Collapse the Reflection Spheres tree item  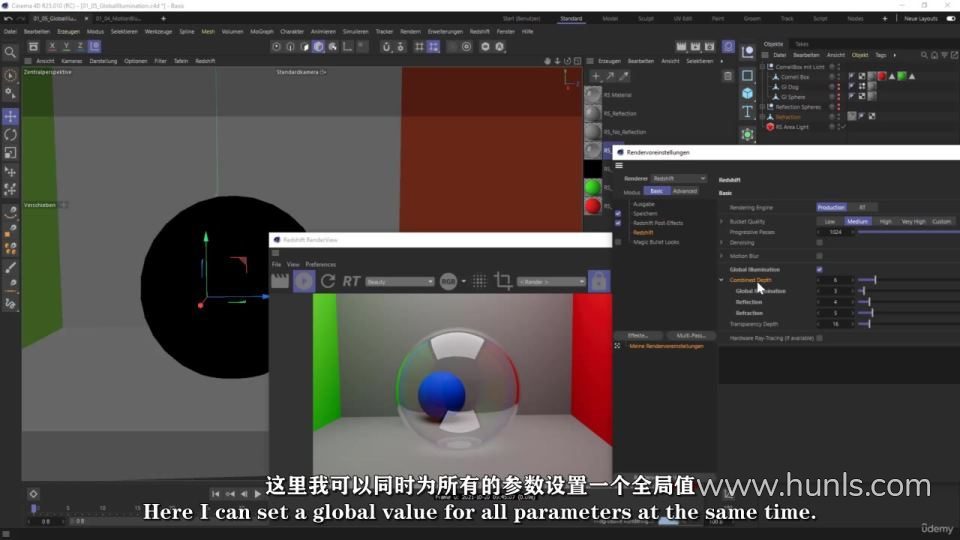tap(763, 107)
